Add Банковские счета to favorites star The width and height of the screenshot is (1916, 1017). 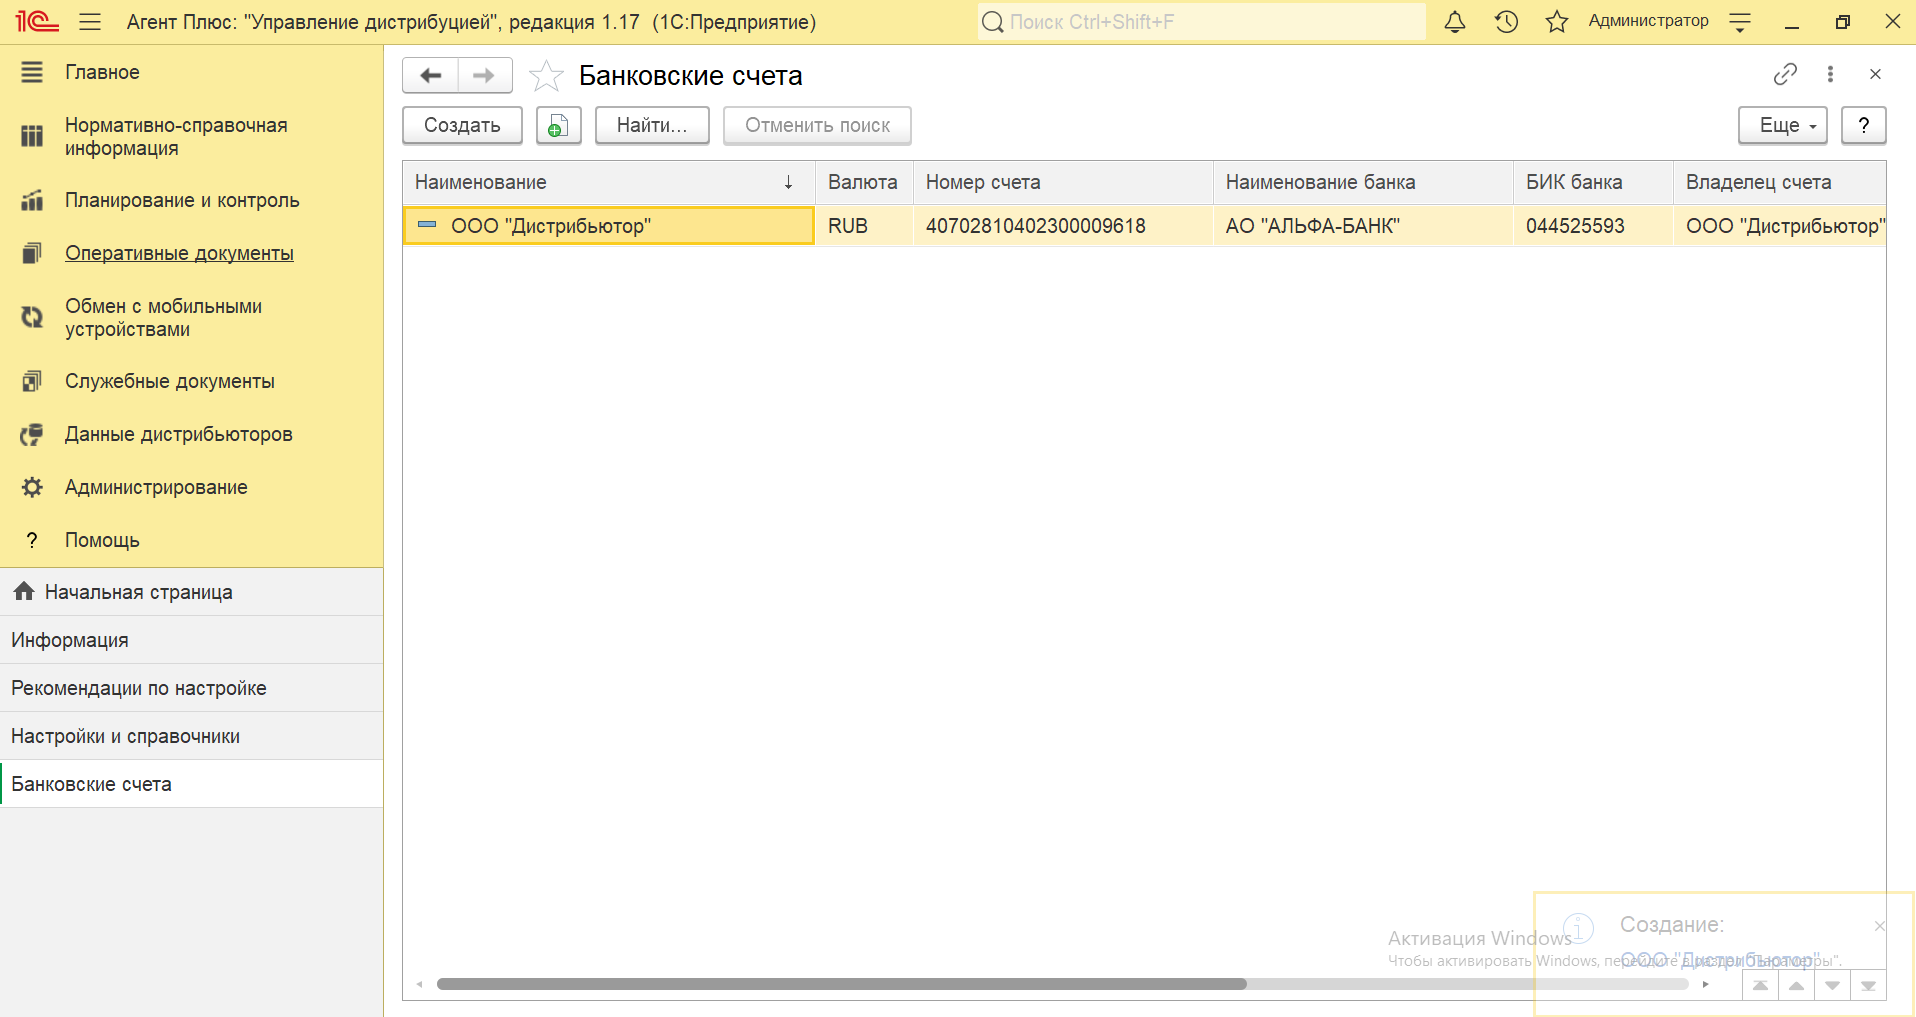tap(546, 76)
